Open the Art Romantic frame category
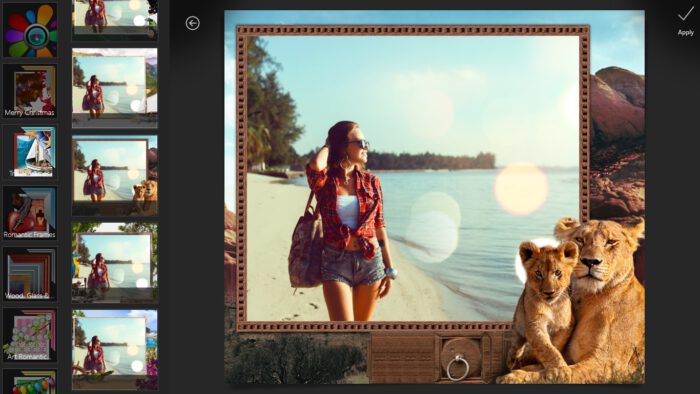The height and width of the screenshot is (394, 700). [x=30, y=335]
